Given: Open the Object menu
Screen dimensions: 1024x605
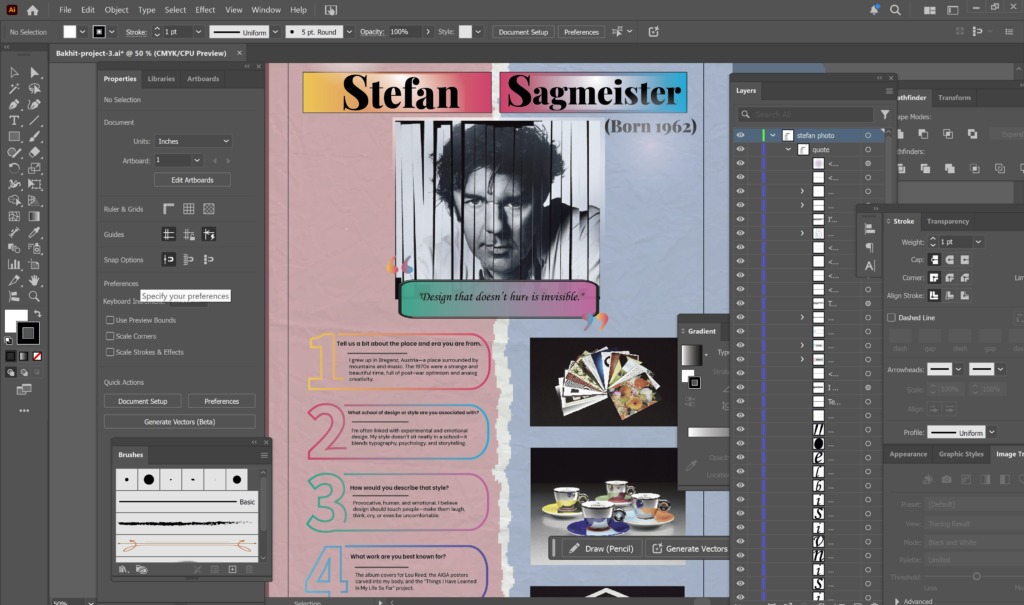Looking at the screenshot, I should coord(116,10).
